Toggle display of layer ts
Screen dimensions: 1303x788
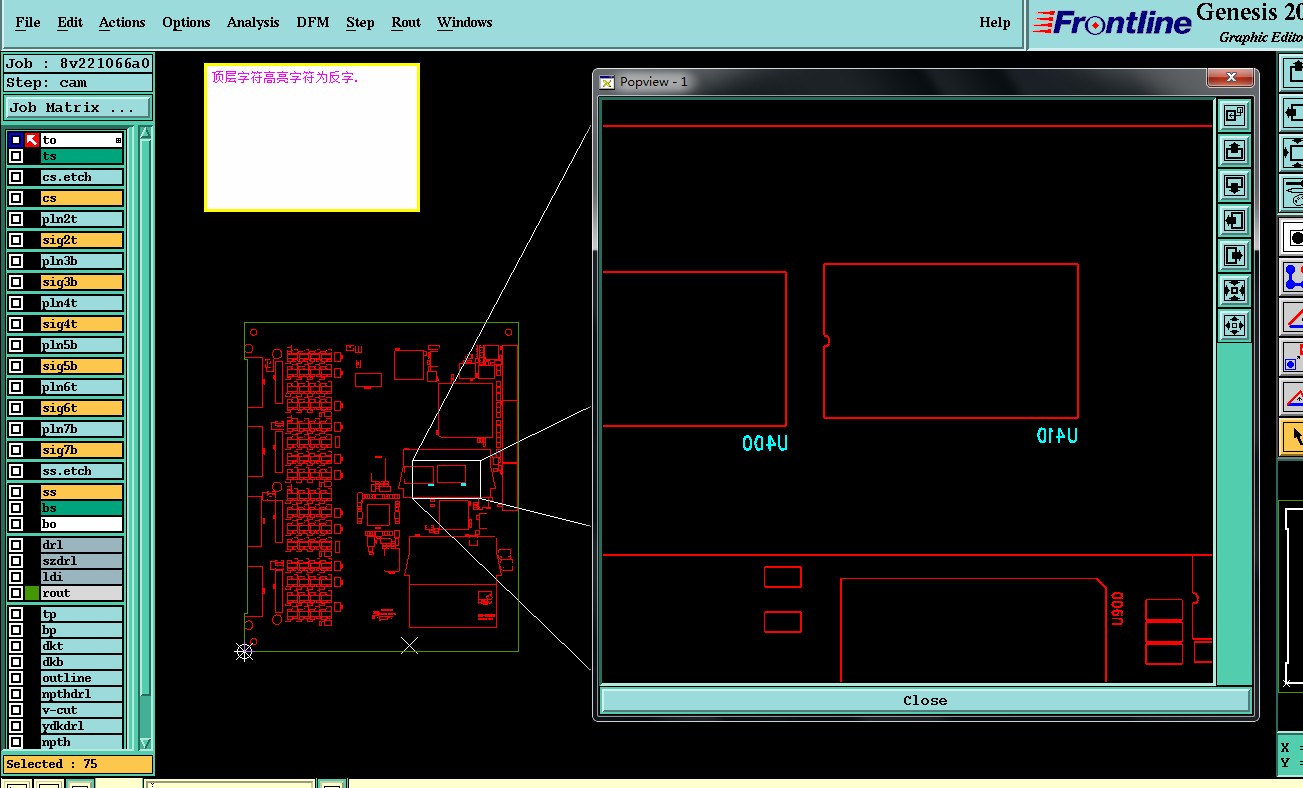coord(16,156)
